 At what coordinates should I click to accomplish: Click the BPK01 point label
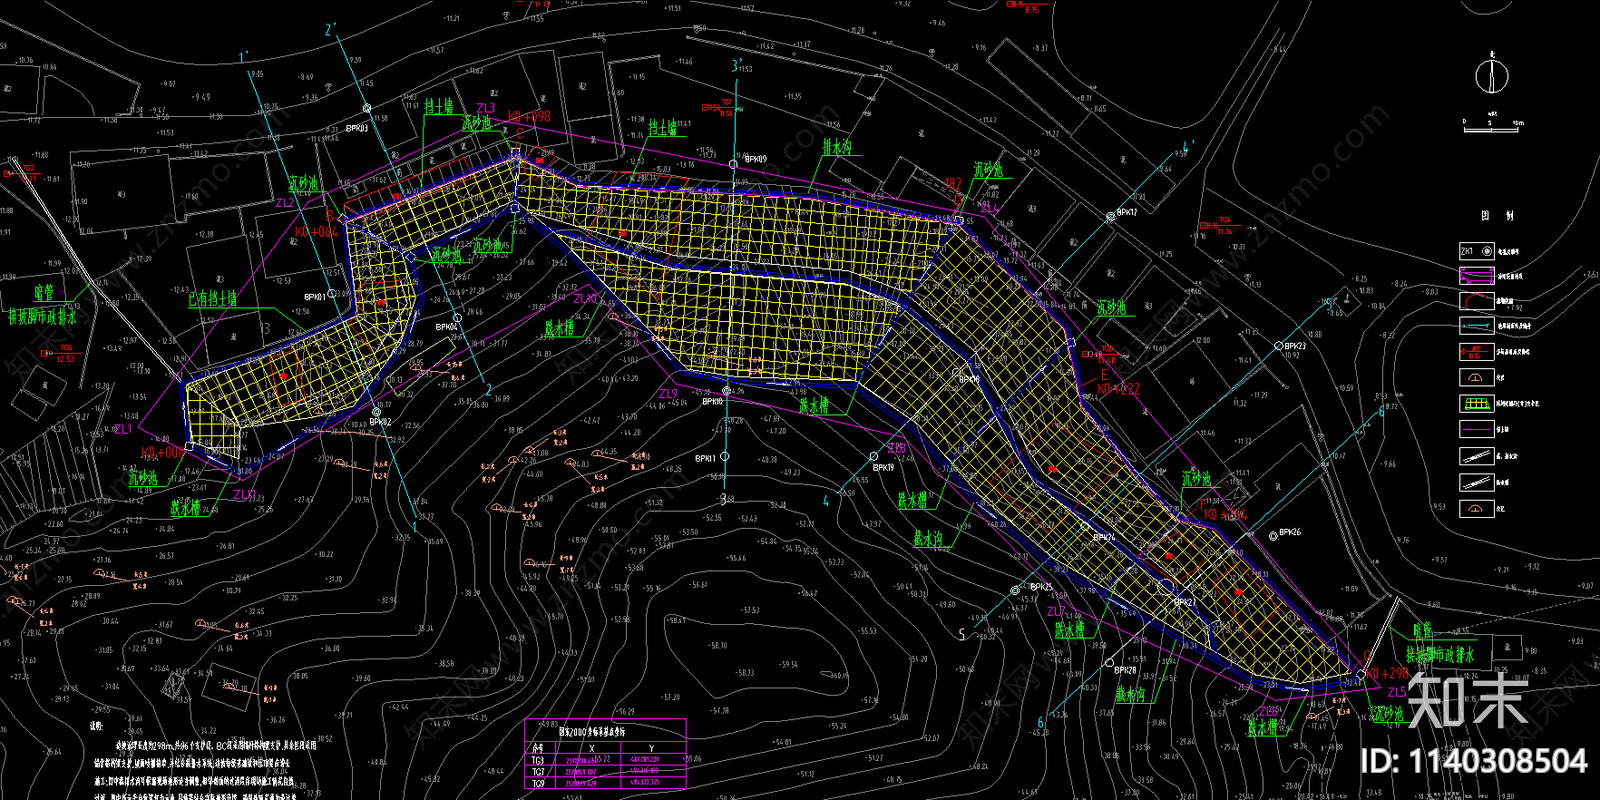(314, 296)
